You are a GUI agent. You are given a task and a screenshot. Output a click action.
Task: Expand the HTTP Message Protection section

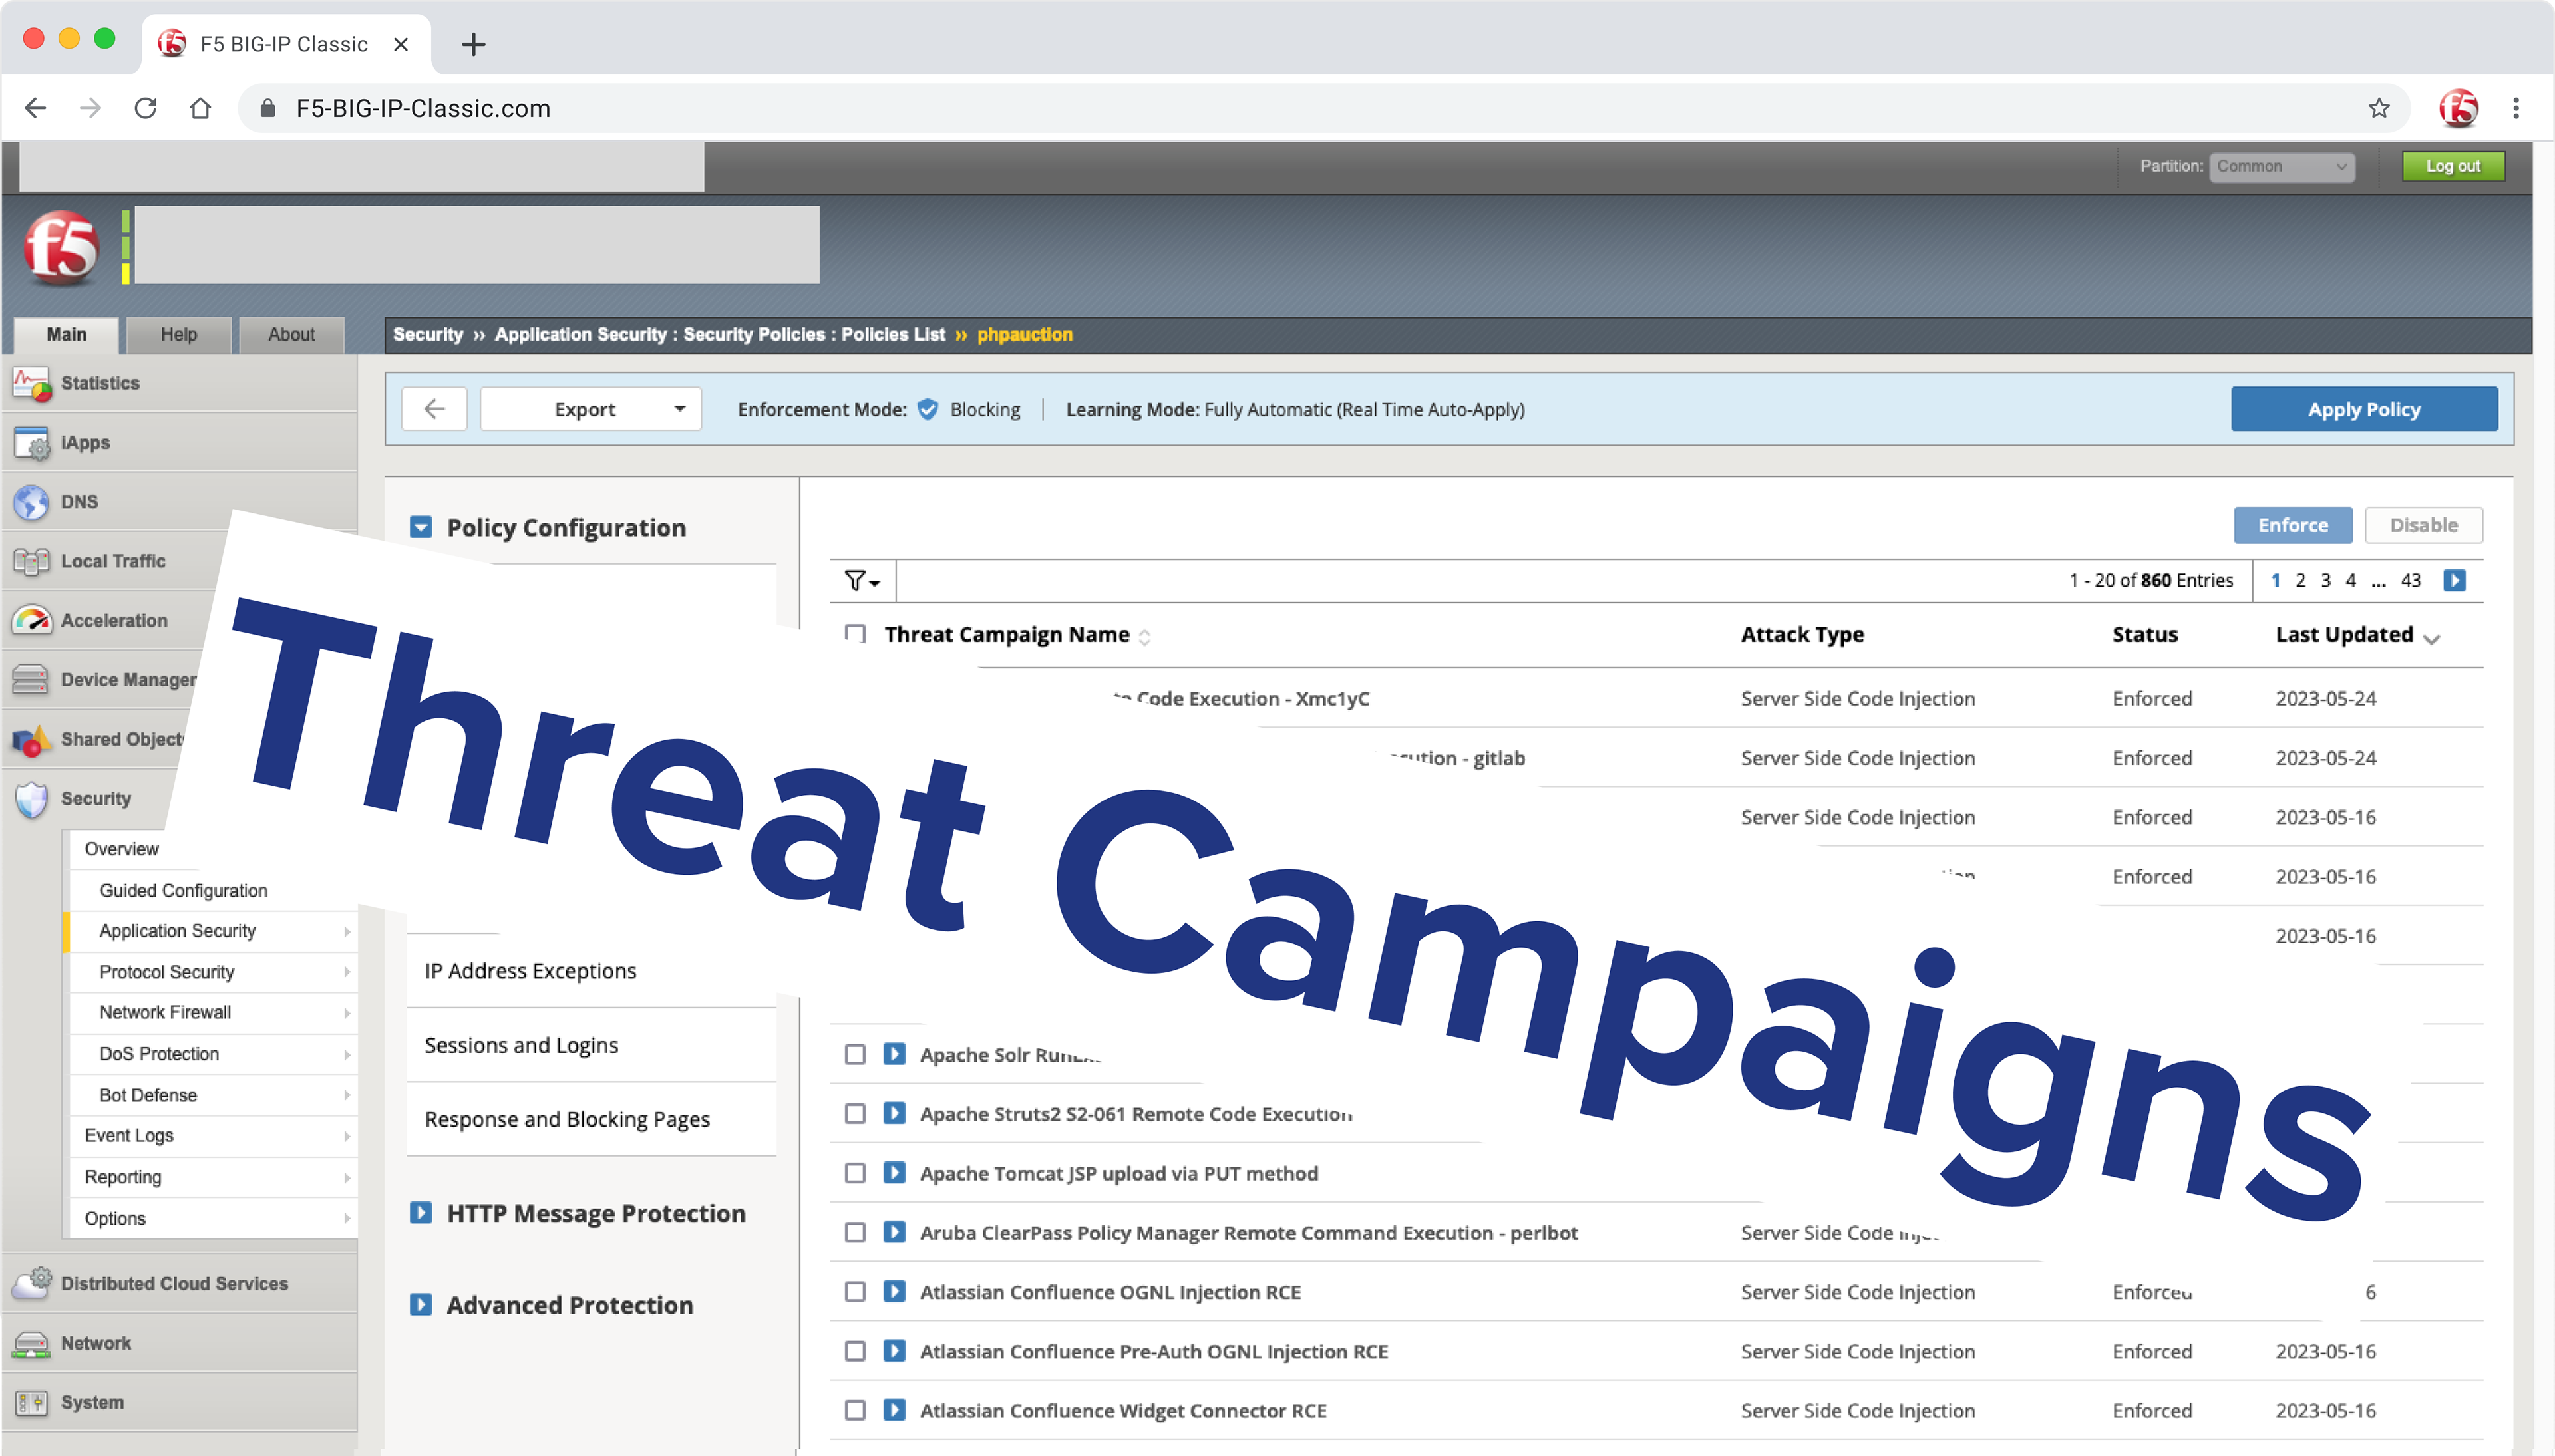(421, 1214)
